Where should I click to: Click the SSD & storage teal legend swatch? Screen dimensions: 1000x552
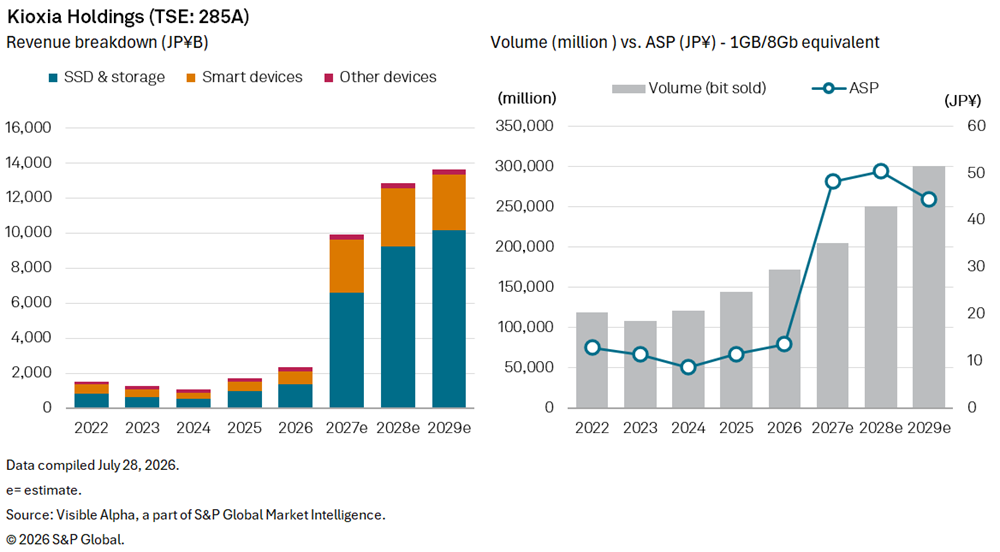[54, 78]
